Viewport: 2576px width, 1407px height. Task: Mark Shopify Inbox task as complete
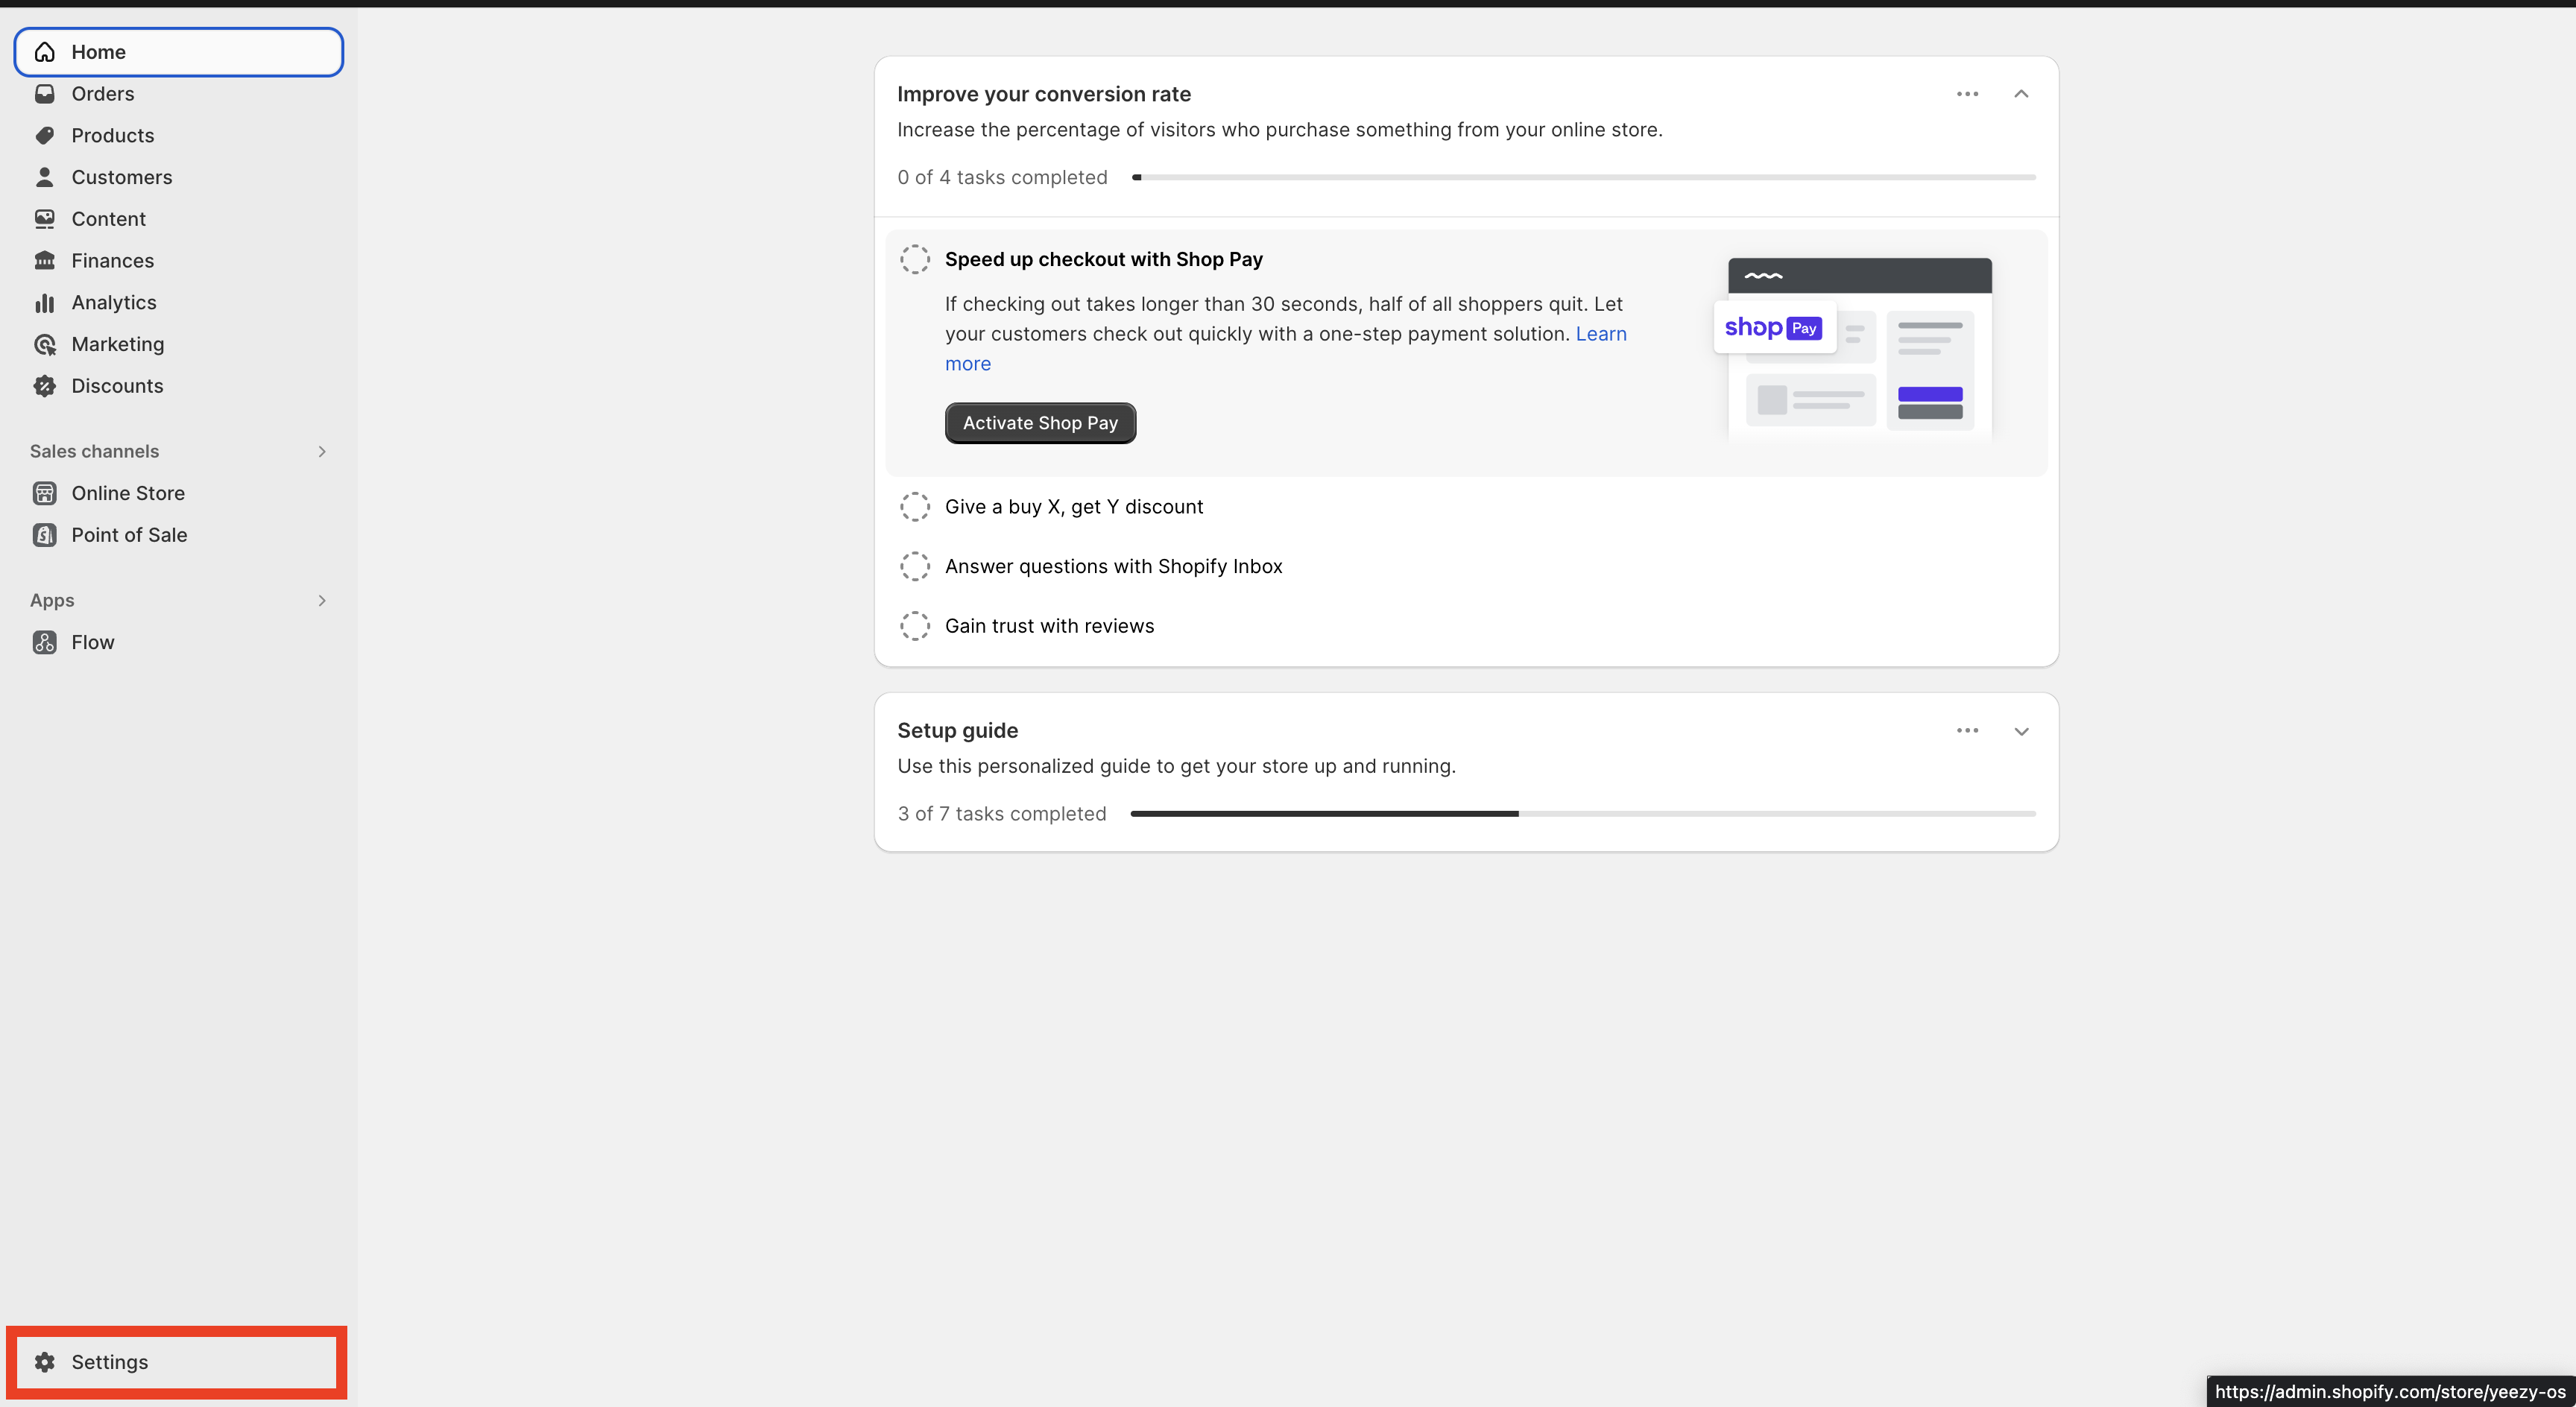pos(914,566)
